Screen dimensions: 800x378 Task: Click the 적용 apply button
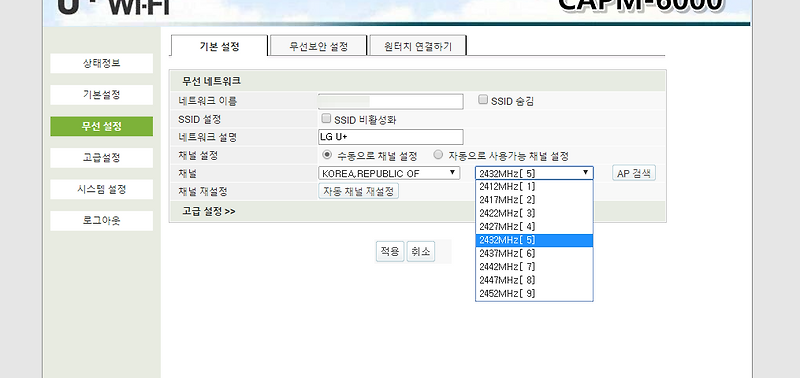tap(390, 251)
